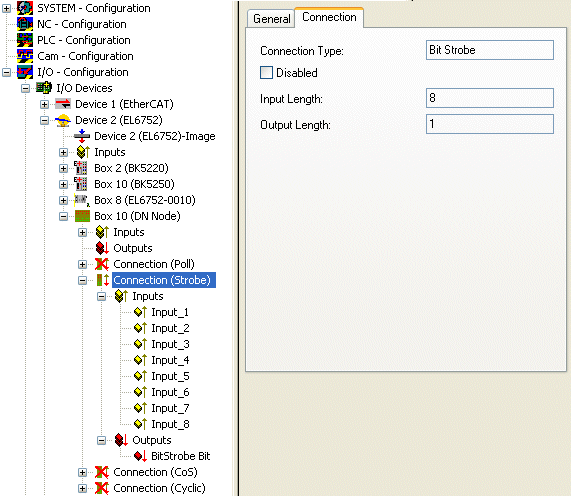
Task: Click the Connection (CoS) disabled icon
Action: click(102, 472)
